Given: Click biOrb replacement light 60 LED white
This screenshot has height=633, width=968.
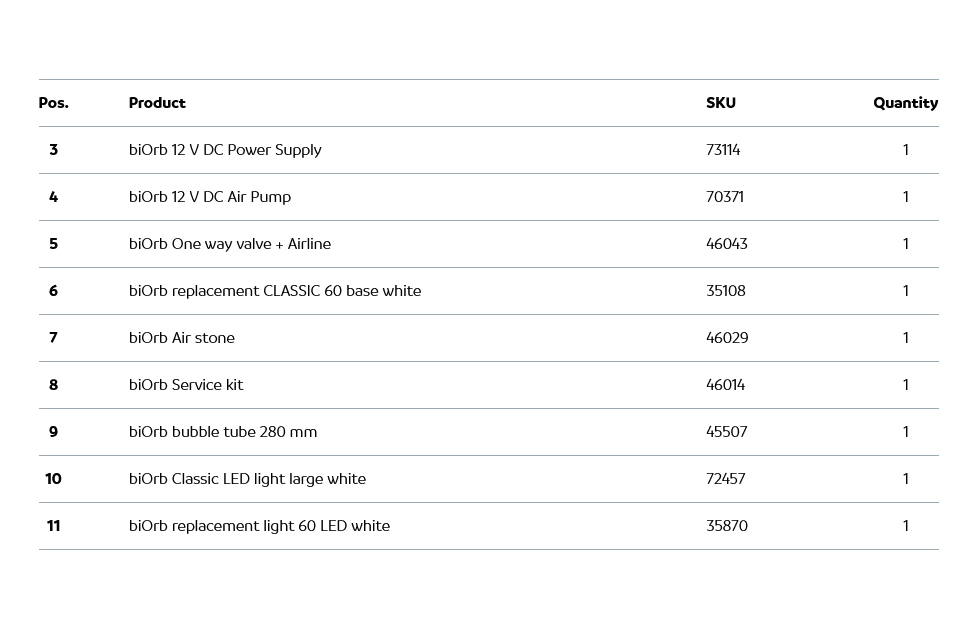Looking at the screenshot, I should 259,526.
